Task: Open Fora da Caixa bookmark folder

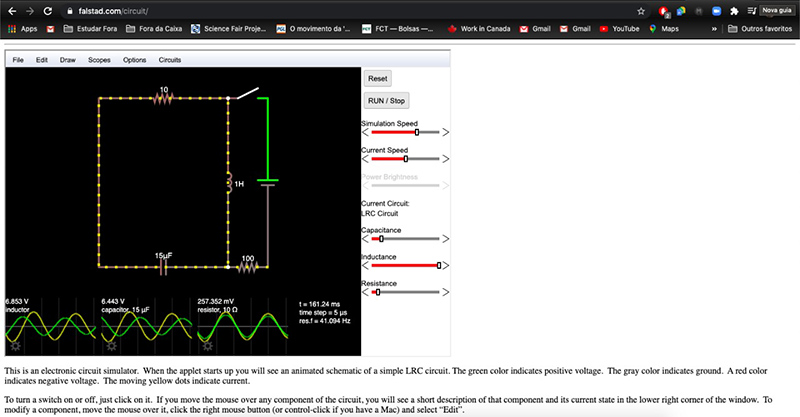Action: click(x=154, y=29)
